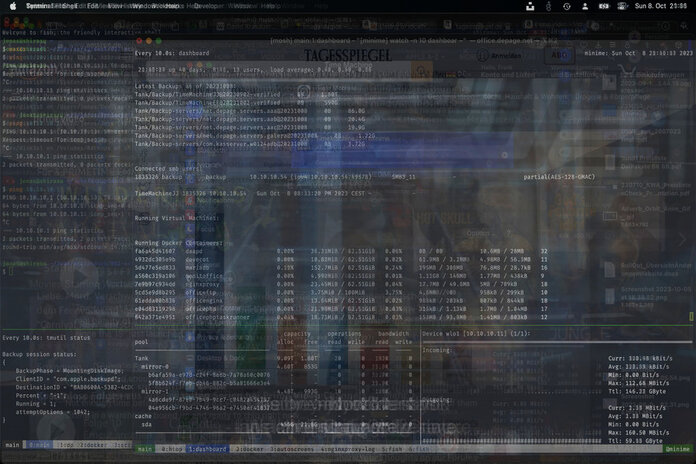Screen dimensions: 696x464
Task: Select container ID 4932dc305e9b
Action: pyautogui.click(x=155, y=259)
